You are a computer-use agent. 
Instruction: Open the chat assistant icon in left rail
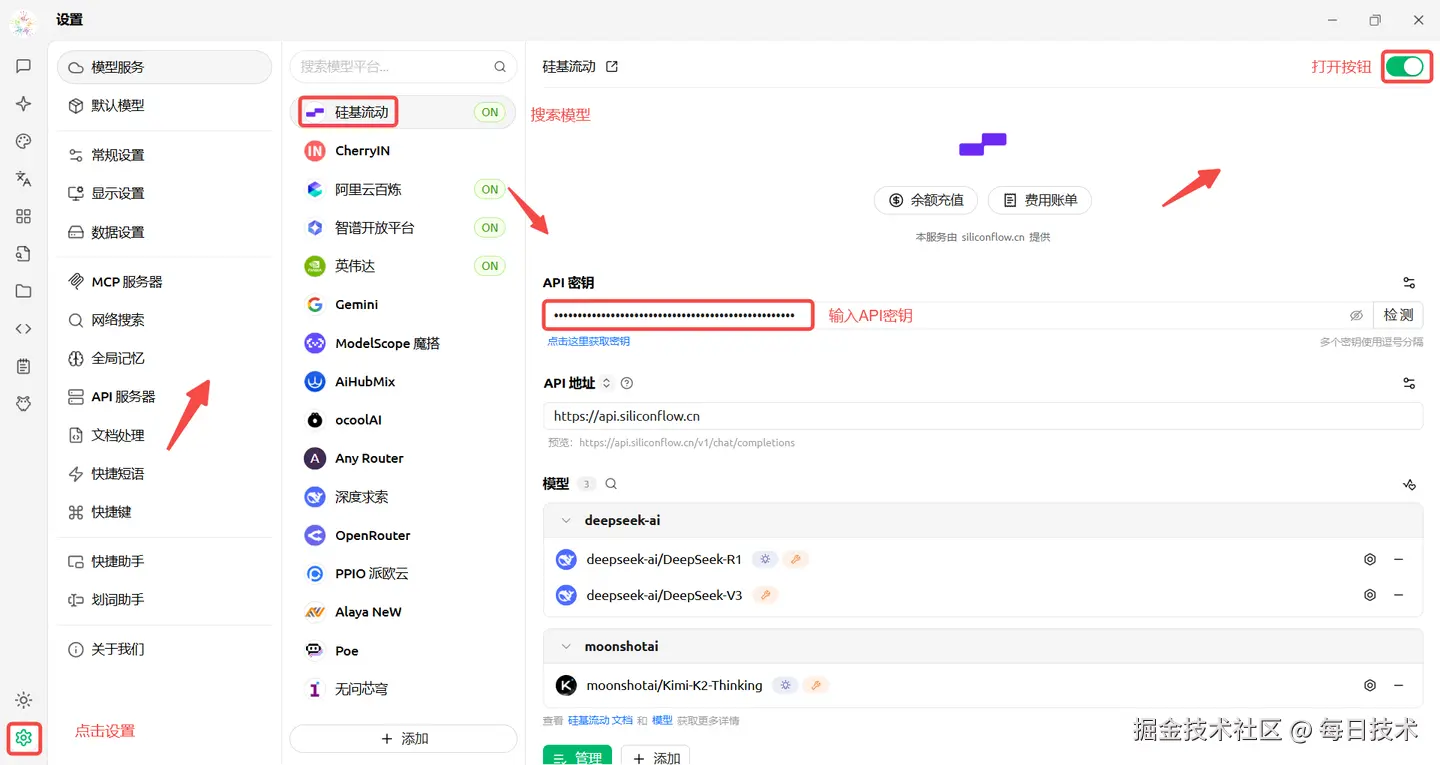click(23, 66)
